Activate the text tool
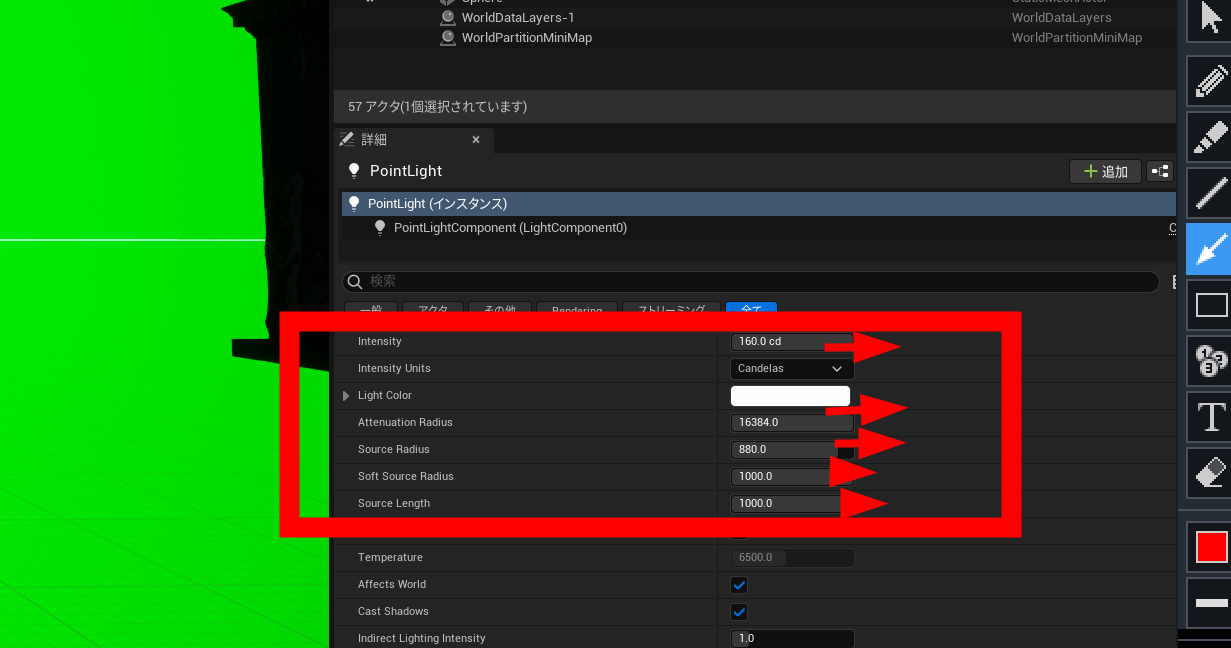1231x648 pixels. [1211, 416]
